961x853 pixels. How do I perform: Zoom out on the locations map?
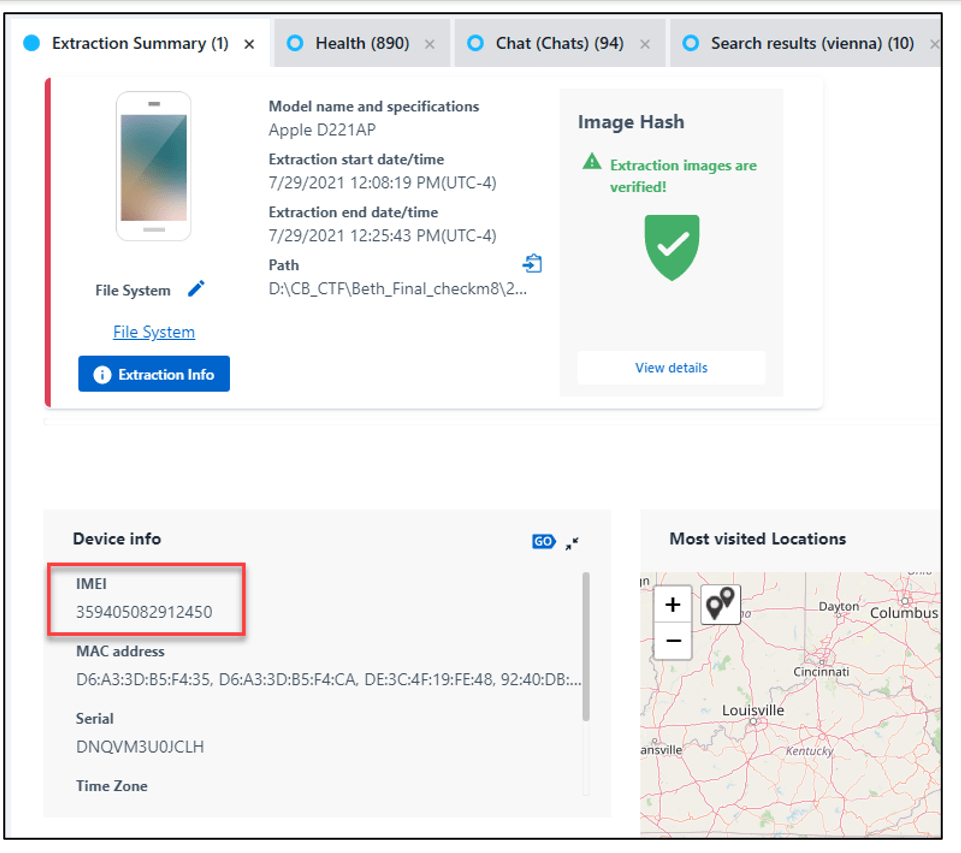click(673, 641)
